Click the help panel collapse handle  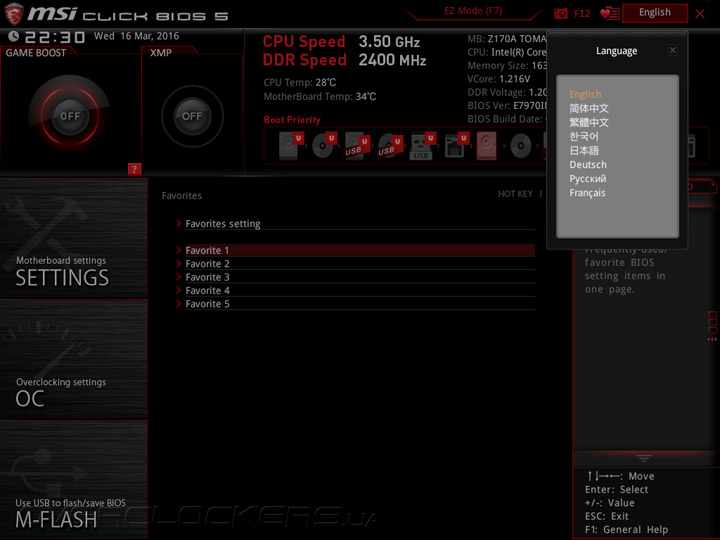[644, 458]
